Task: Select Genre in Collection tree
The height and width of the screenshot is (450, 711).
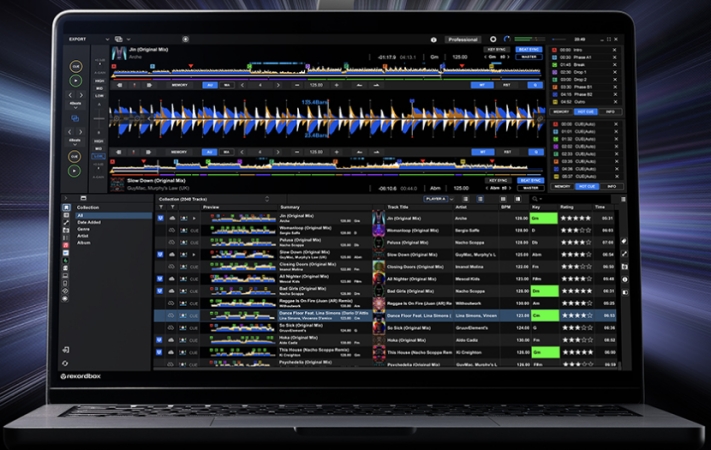Action: click(x=83, y=229)
